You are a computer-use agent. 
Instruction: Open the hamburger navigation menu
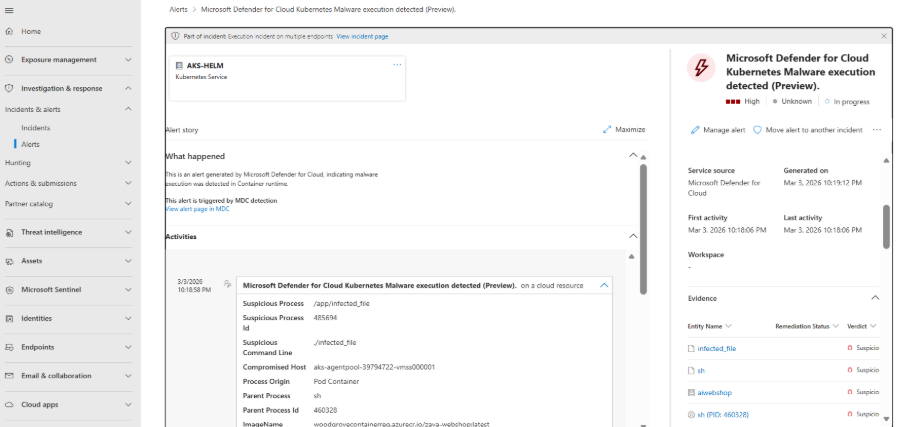(9, 11)
